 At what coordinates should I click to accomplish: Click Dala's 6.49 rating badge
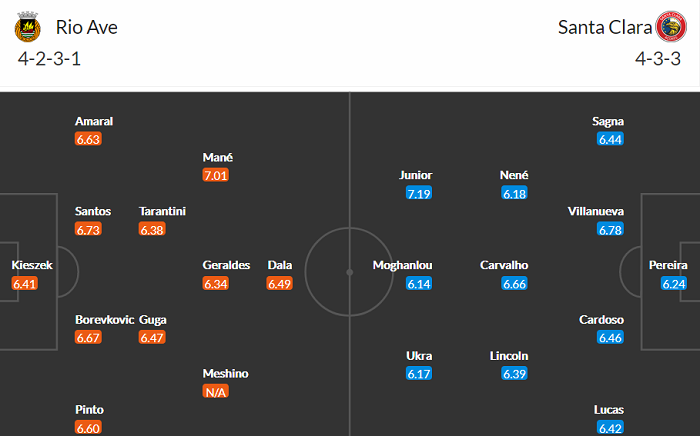tap(280, 284)
